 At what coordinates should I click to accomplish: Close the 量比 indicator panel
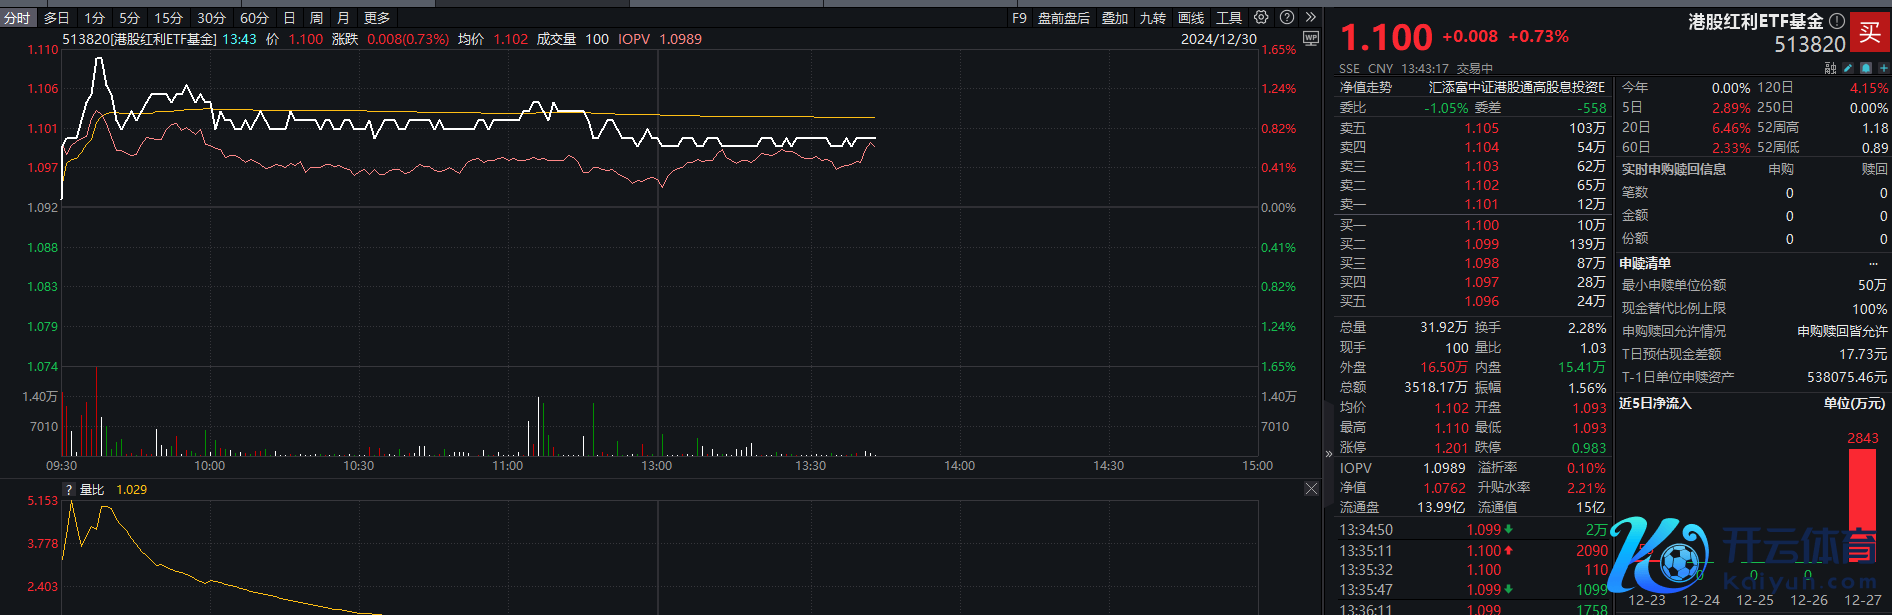tap(1311, 488)
